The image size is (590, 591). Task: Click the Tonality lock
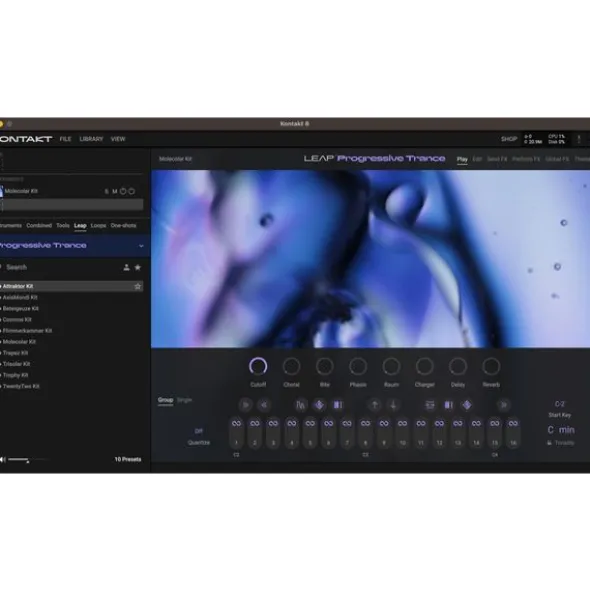tap(550, 443)
